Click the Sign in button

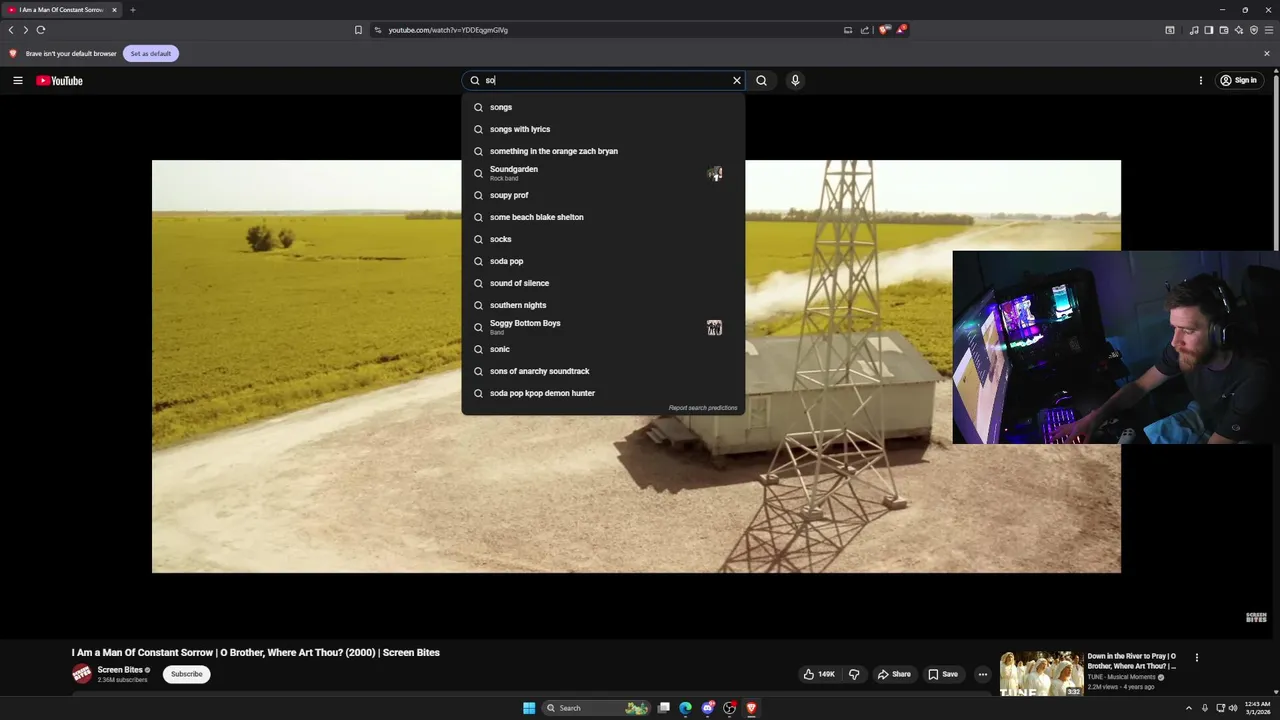pos(1238,80)
